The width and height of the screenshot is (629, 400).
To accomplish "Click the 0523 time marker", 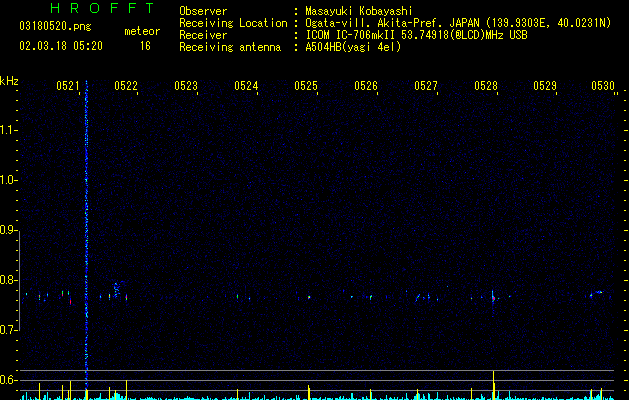I will click(186, 85).
